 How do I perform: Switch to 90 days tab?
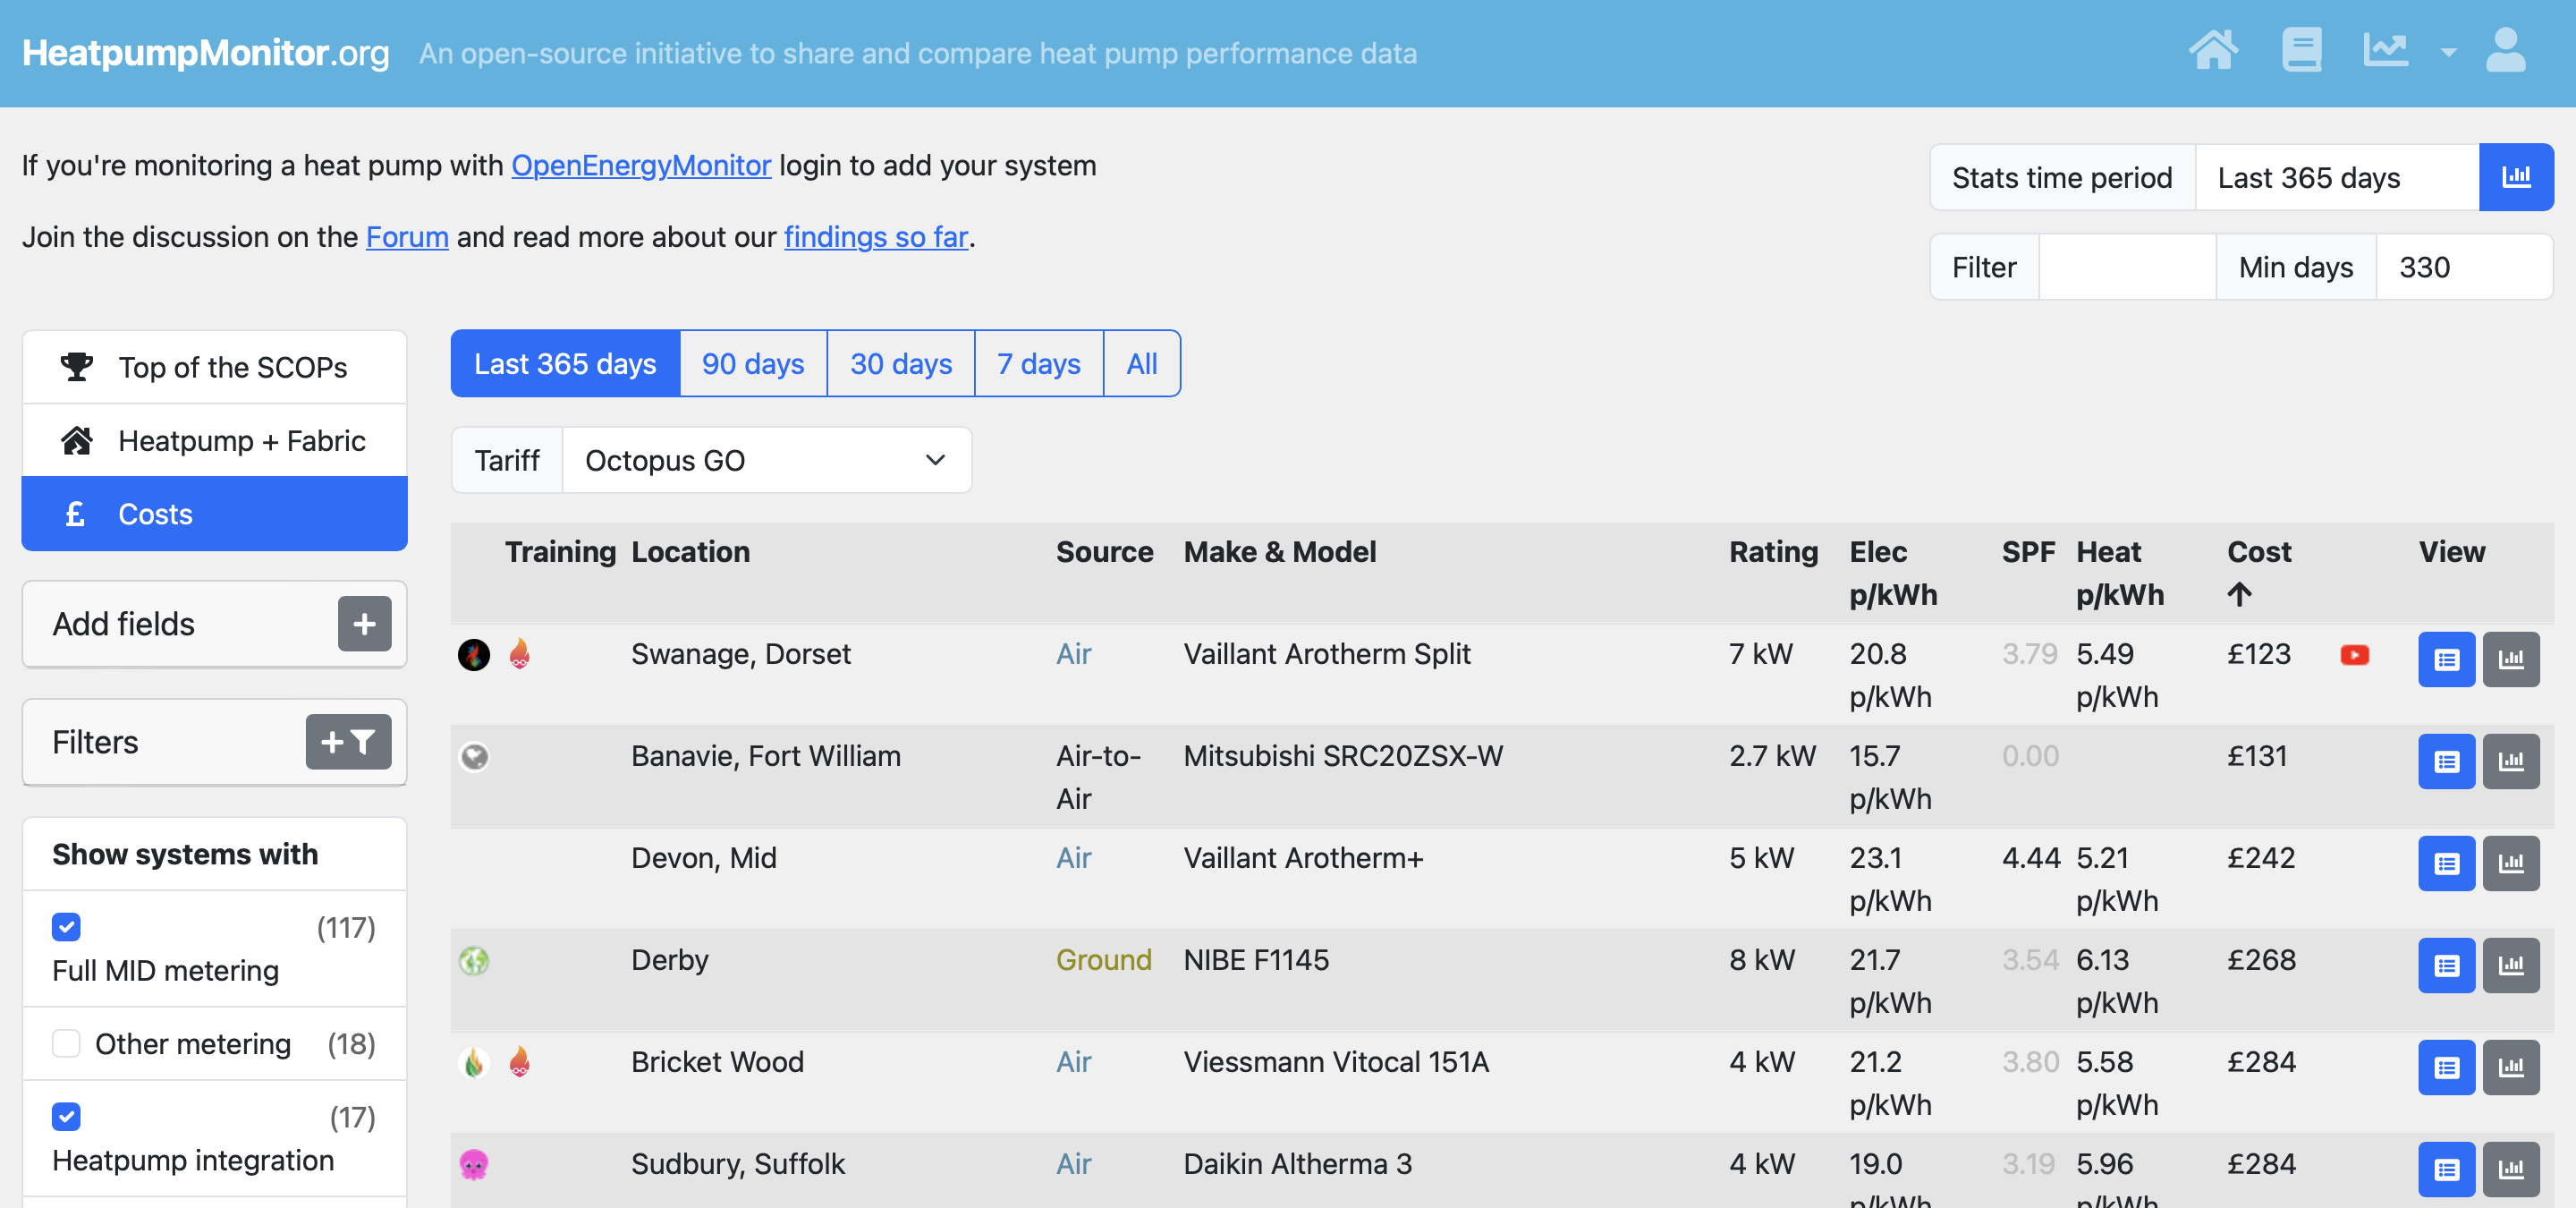click(x=753, y=364)
